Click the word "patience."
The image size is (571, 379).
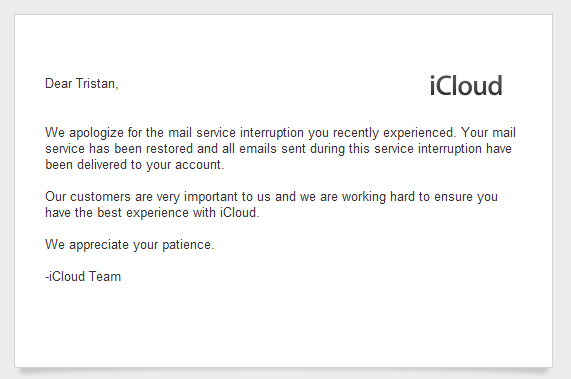[x=188, y=245]
